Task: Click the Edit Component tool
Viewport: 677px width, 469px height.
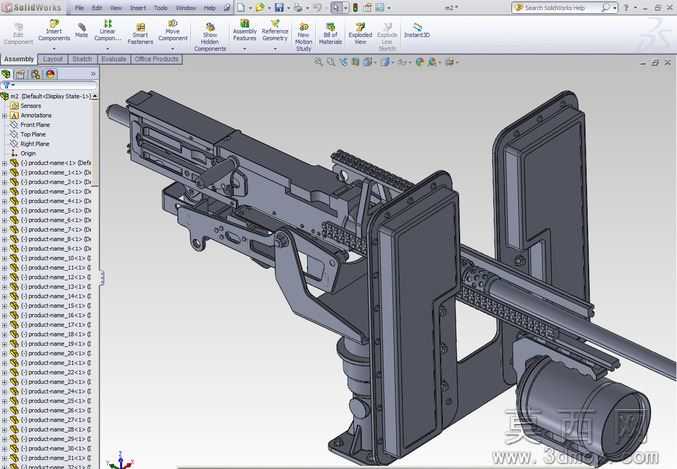Action: [18, 34]
